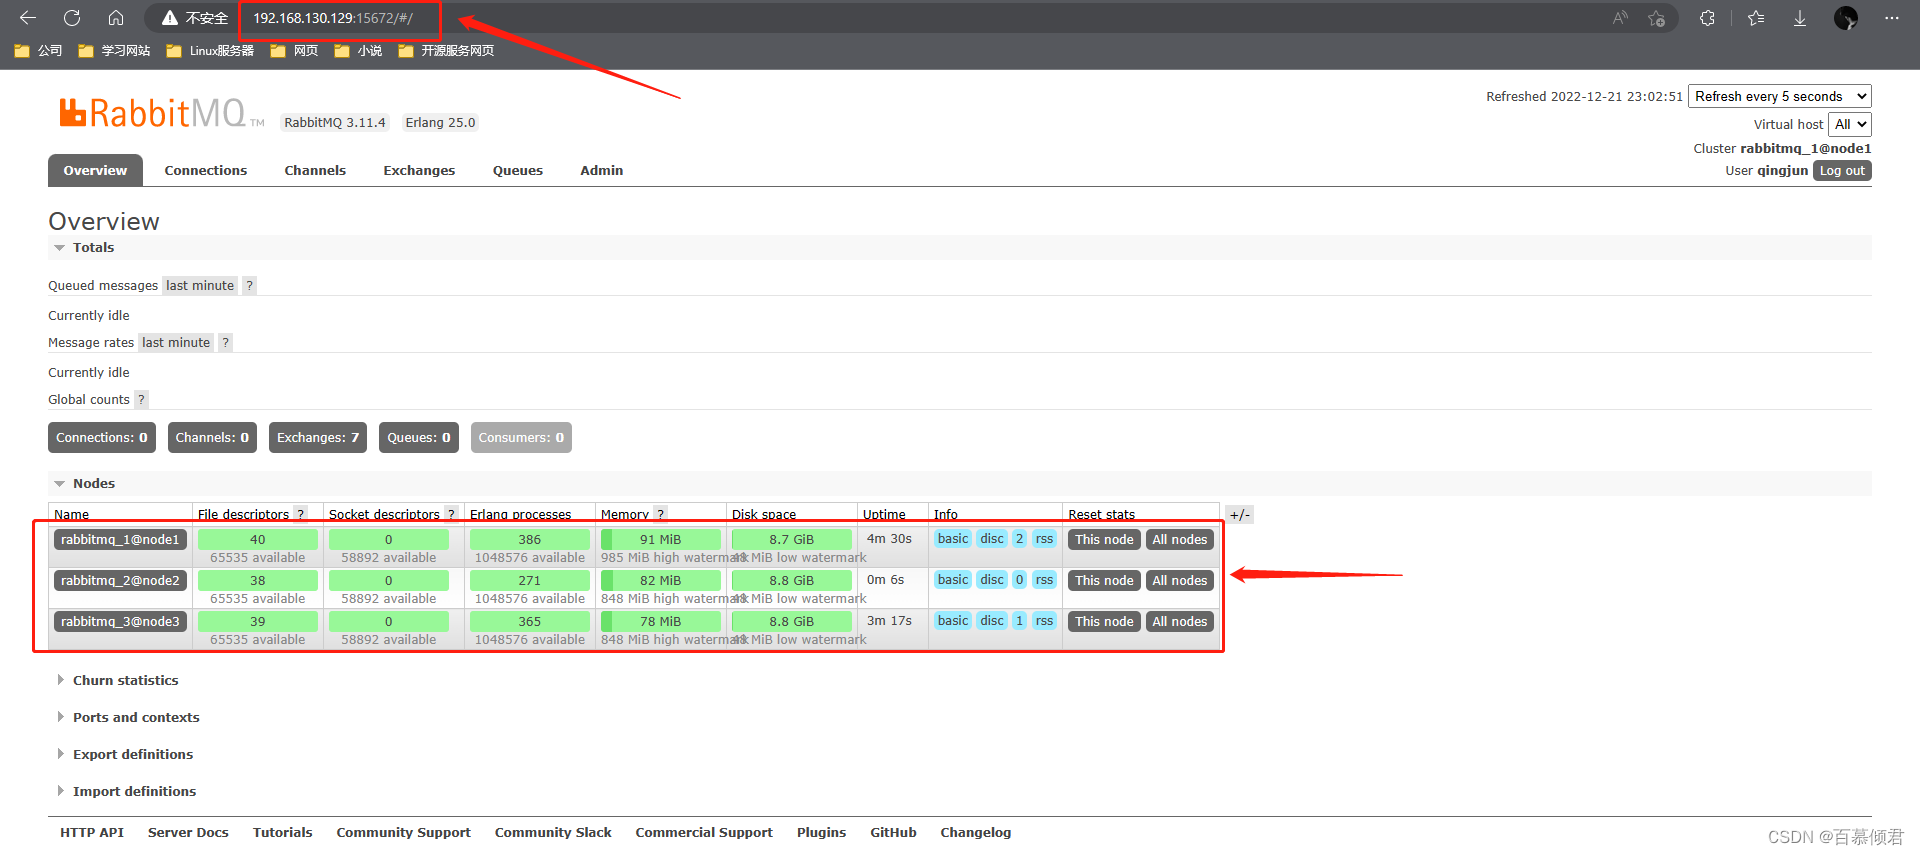Open Changelog footer link

tap(976, 833)
